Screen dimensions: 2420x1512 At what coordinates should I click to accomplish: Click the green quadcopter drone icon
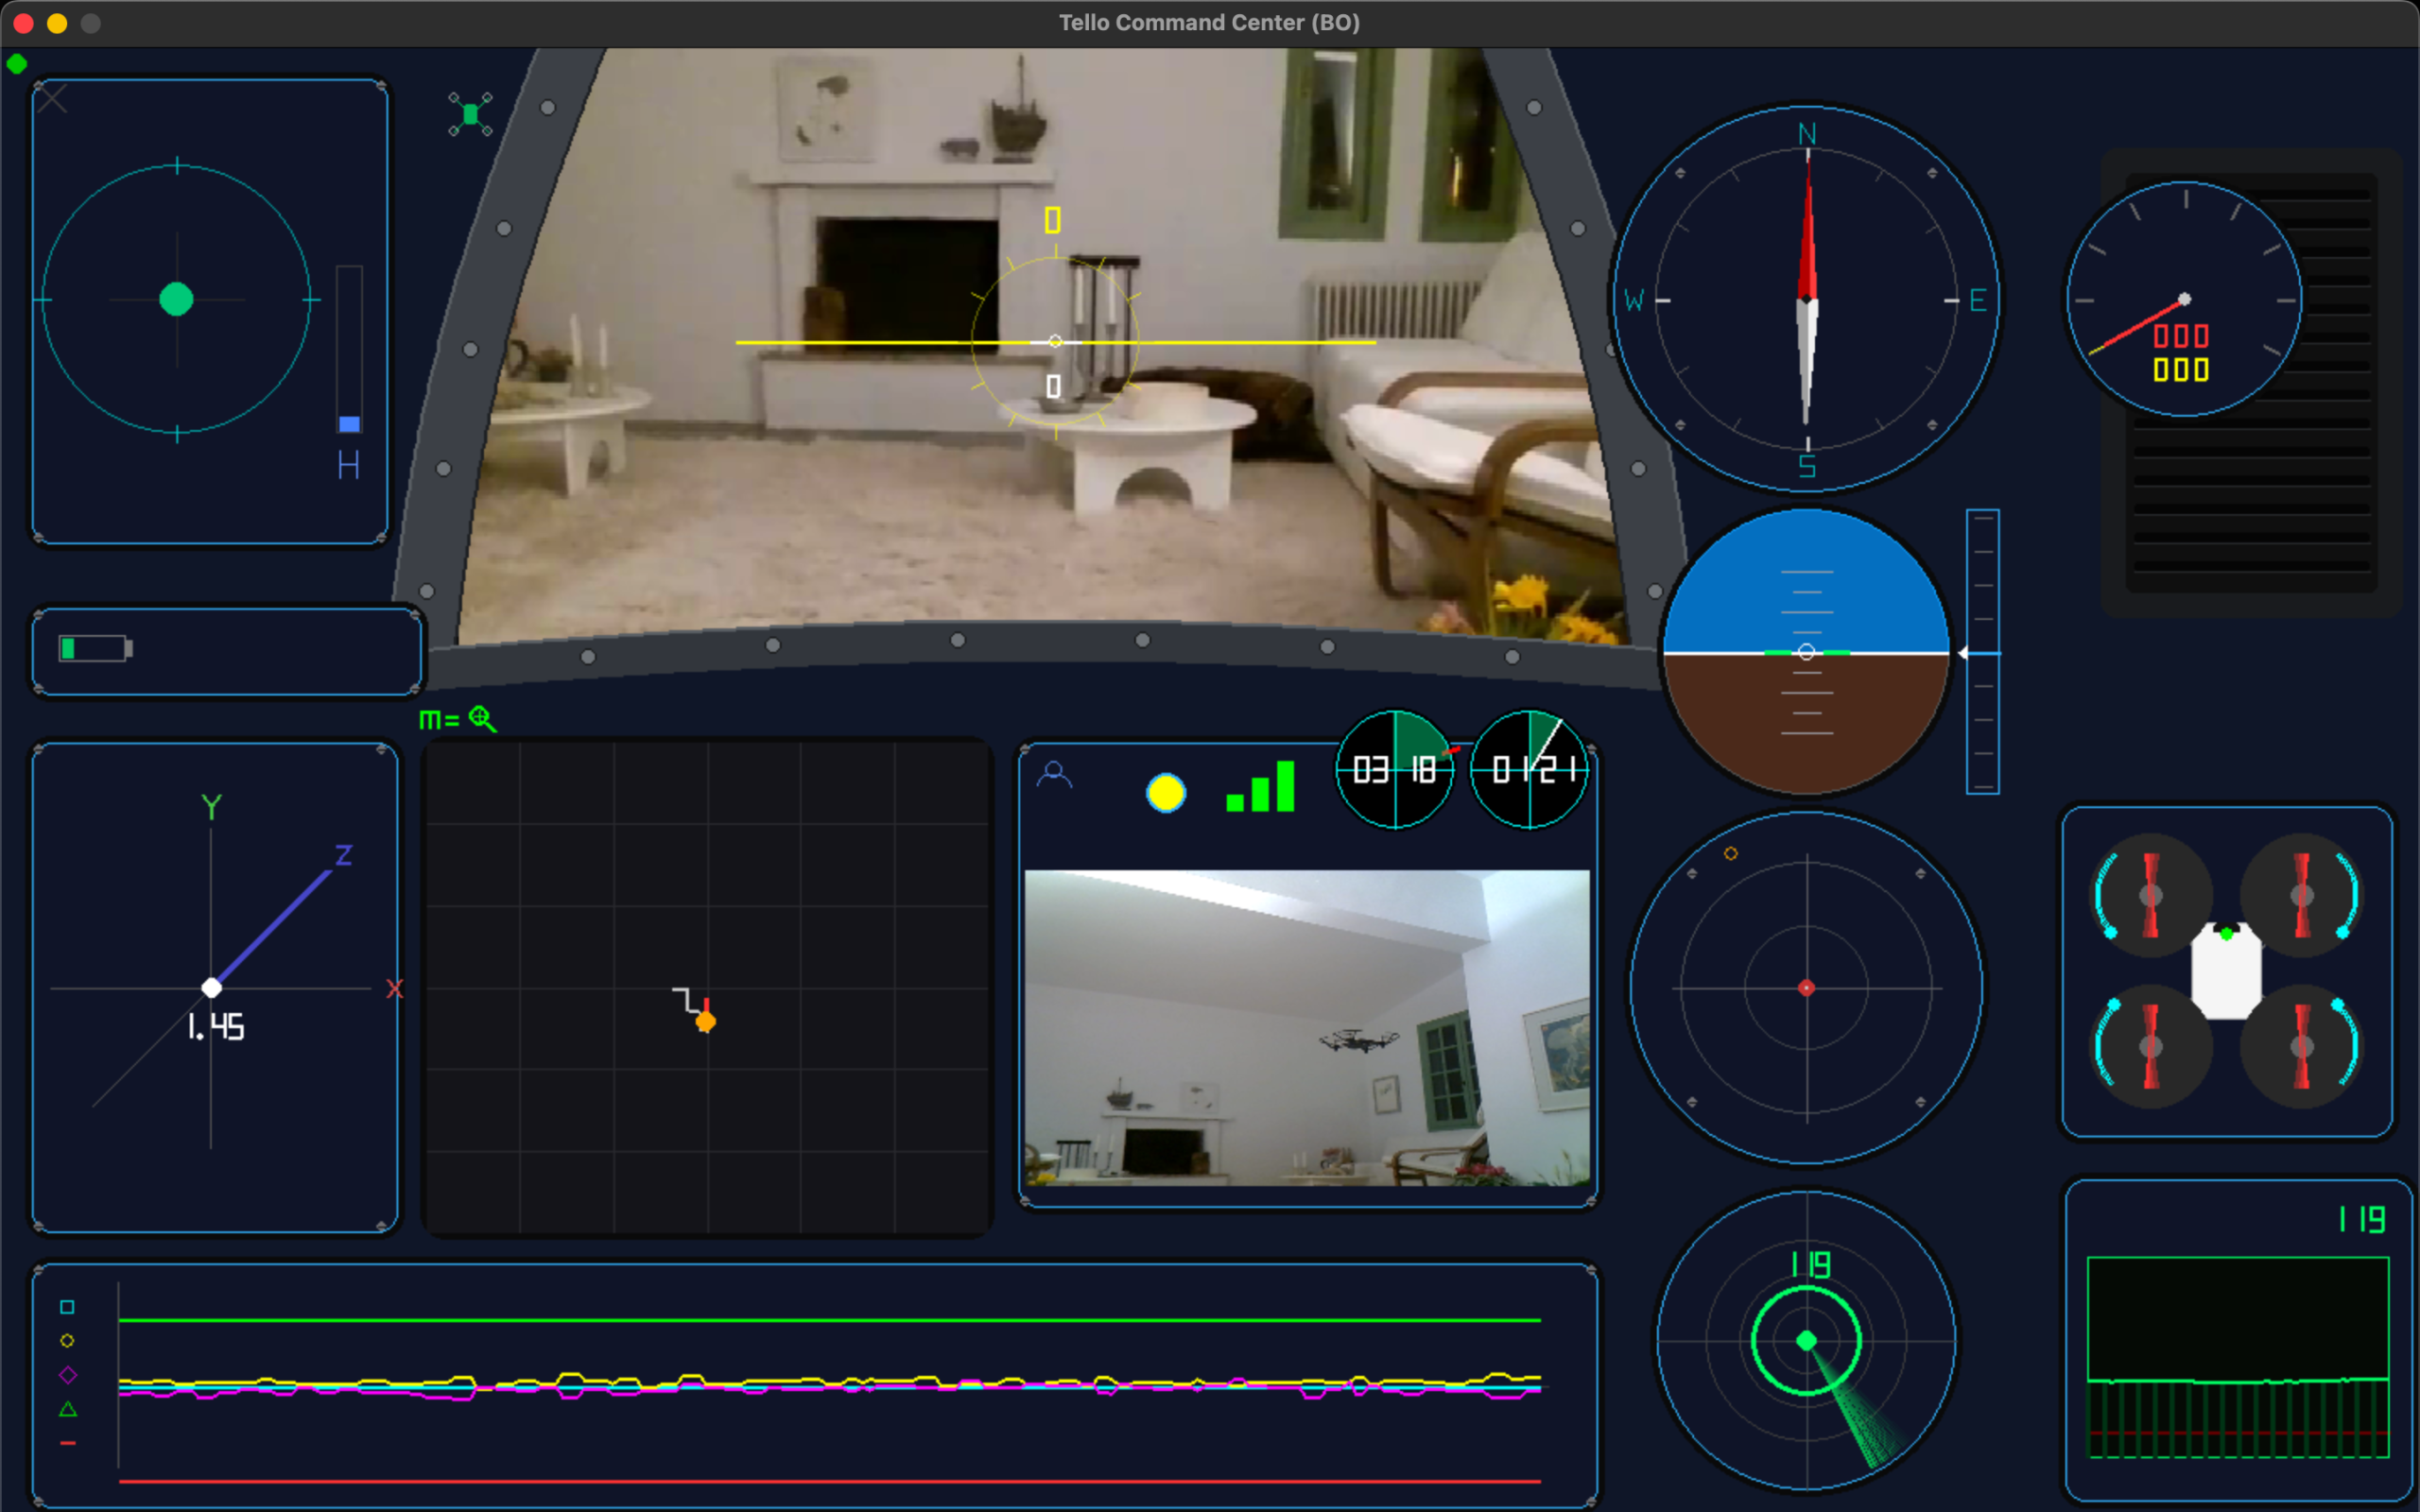[470, 114]
